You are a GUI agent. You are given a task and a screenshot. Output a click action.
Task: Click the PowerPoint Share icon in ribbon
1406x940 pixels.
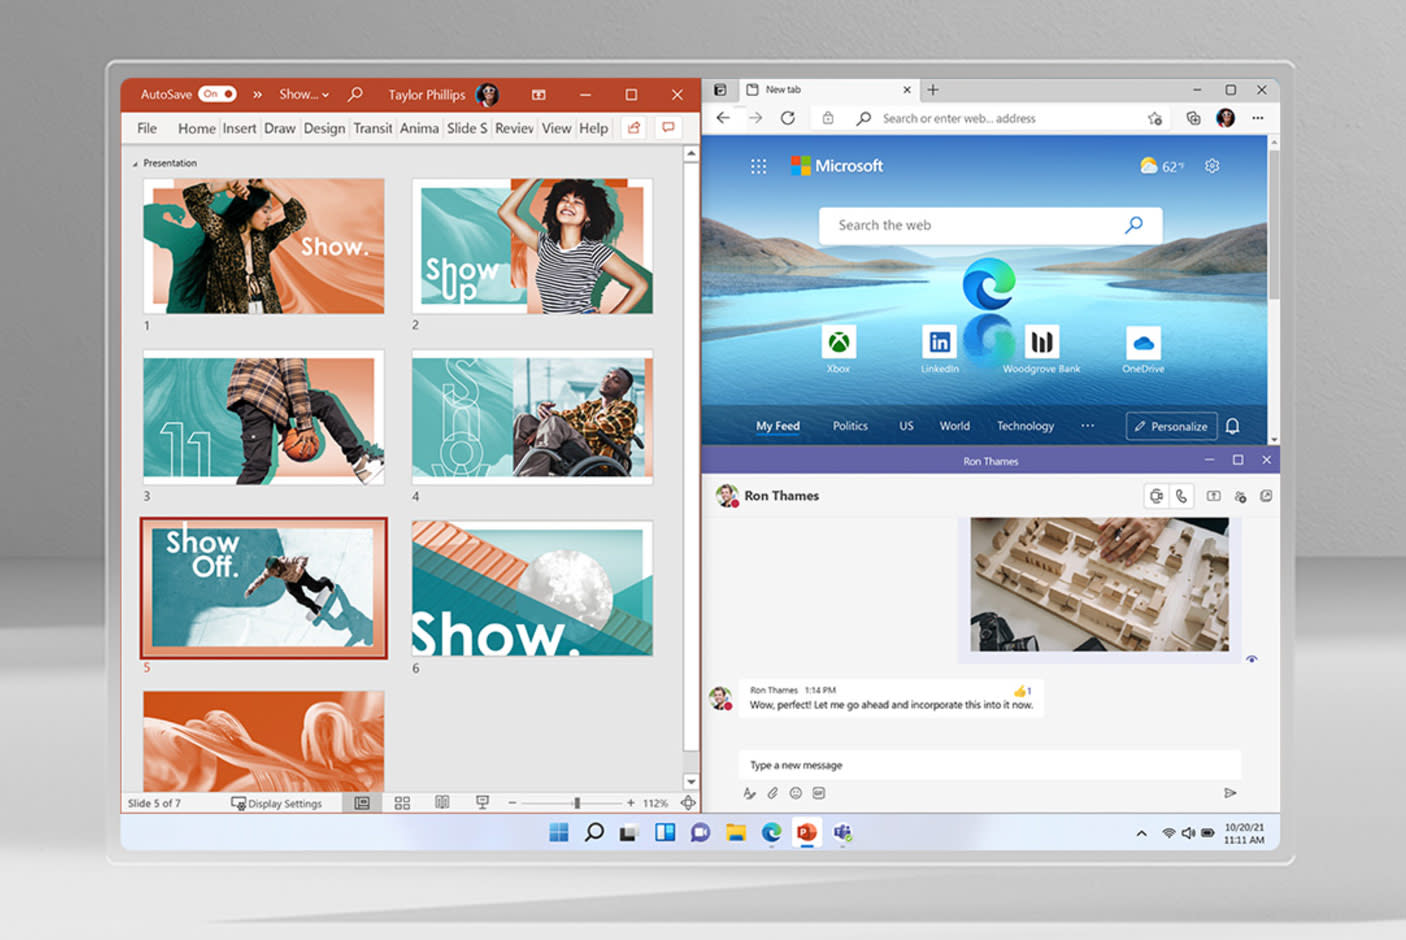coord(633,128)
